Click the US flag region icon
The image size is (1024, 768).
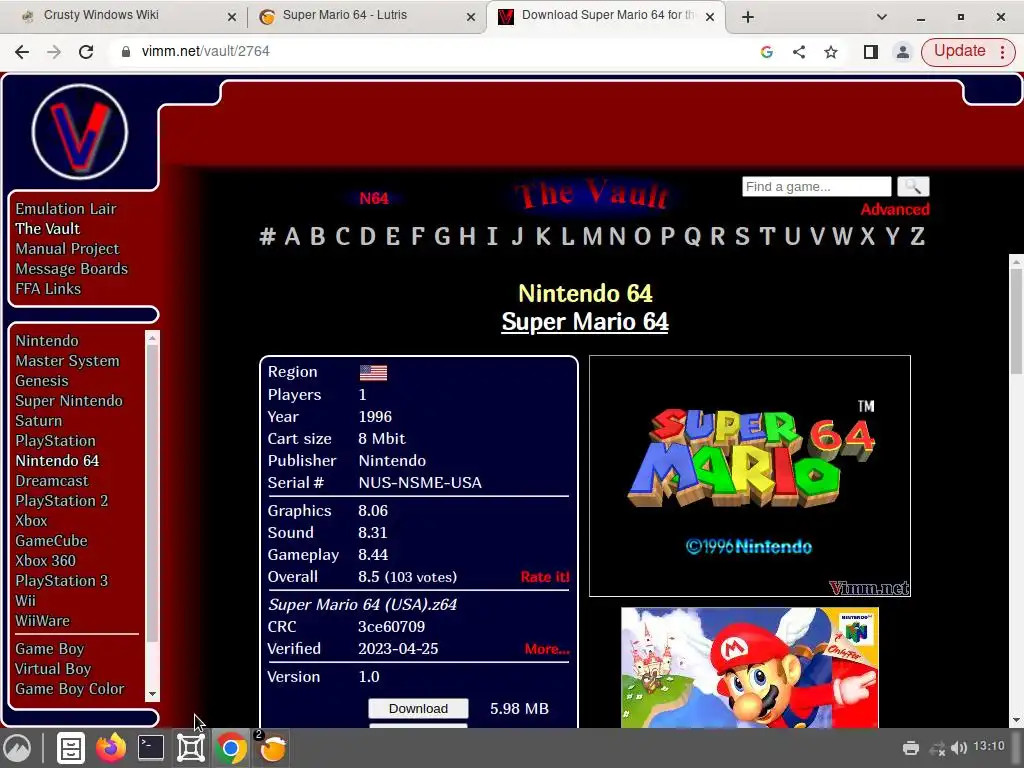click(x=374, y=373)
